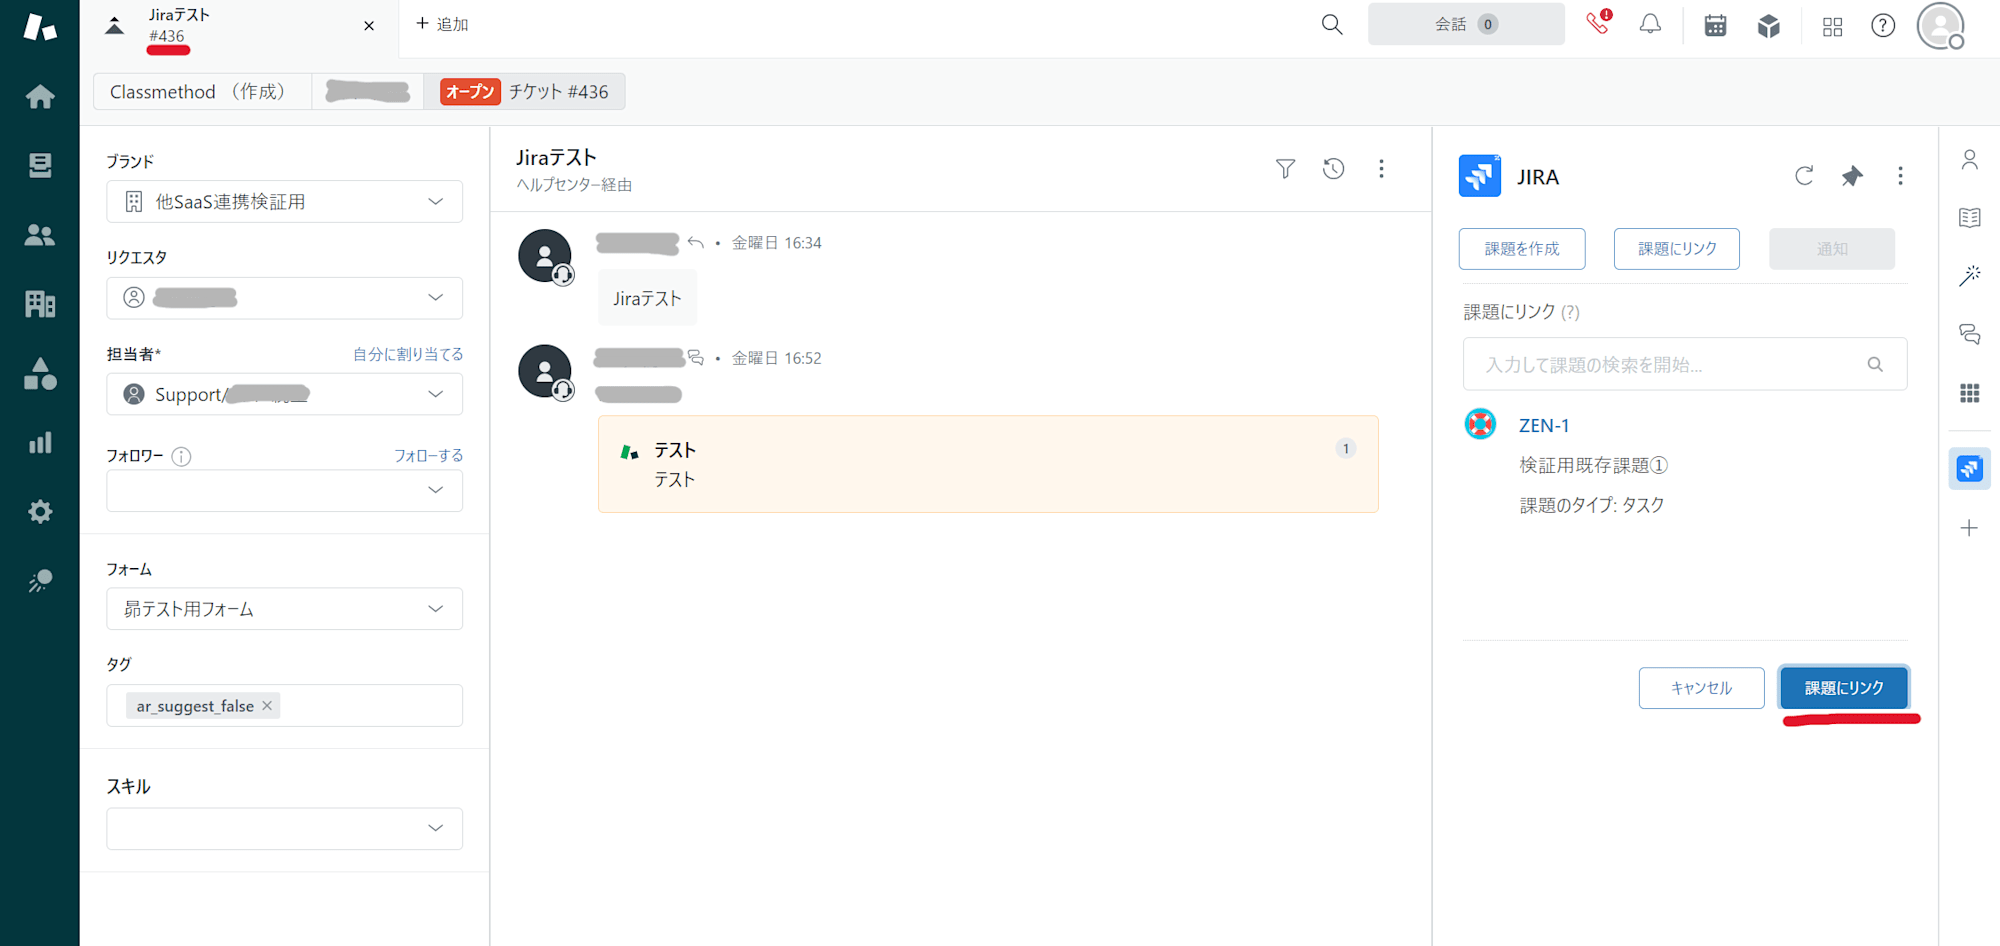Open Admin gear icon in sidebar
This screenshot has height=946, width=2000.
coord(40,512)
